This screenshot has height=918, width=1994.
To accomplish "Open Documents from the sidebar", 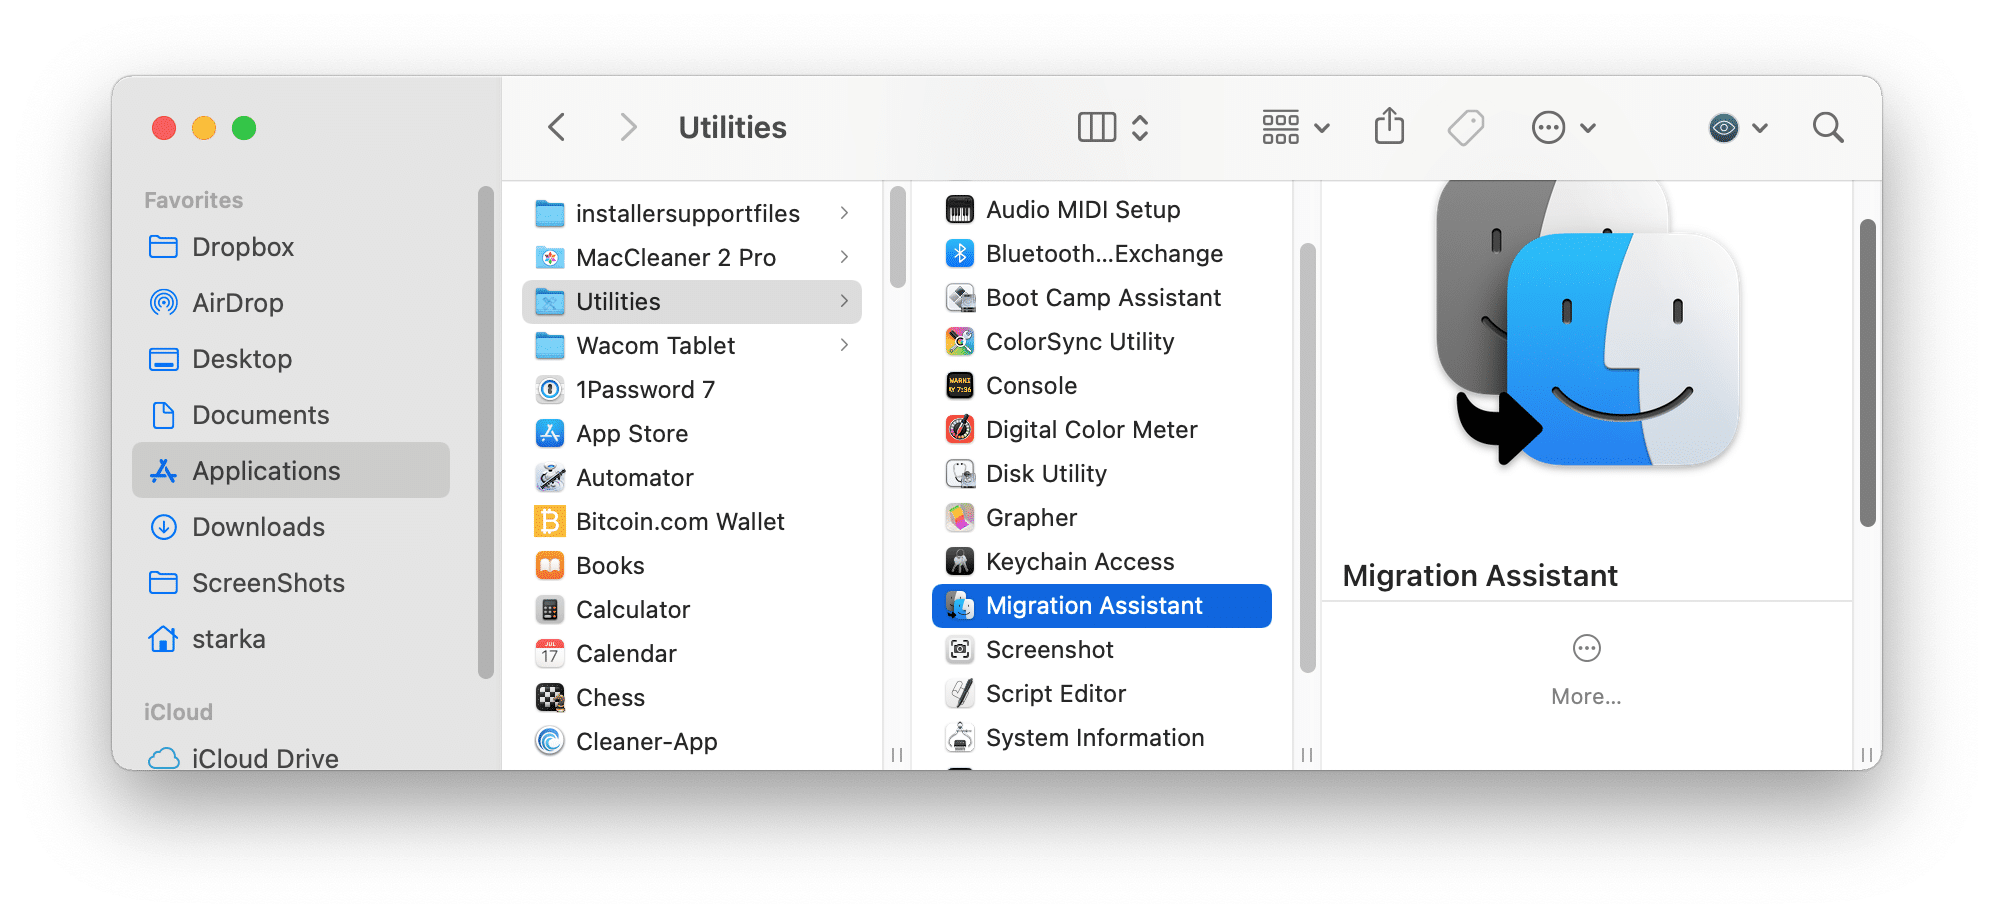I will [x=291, y=415].
